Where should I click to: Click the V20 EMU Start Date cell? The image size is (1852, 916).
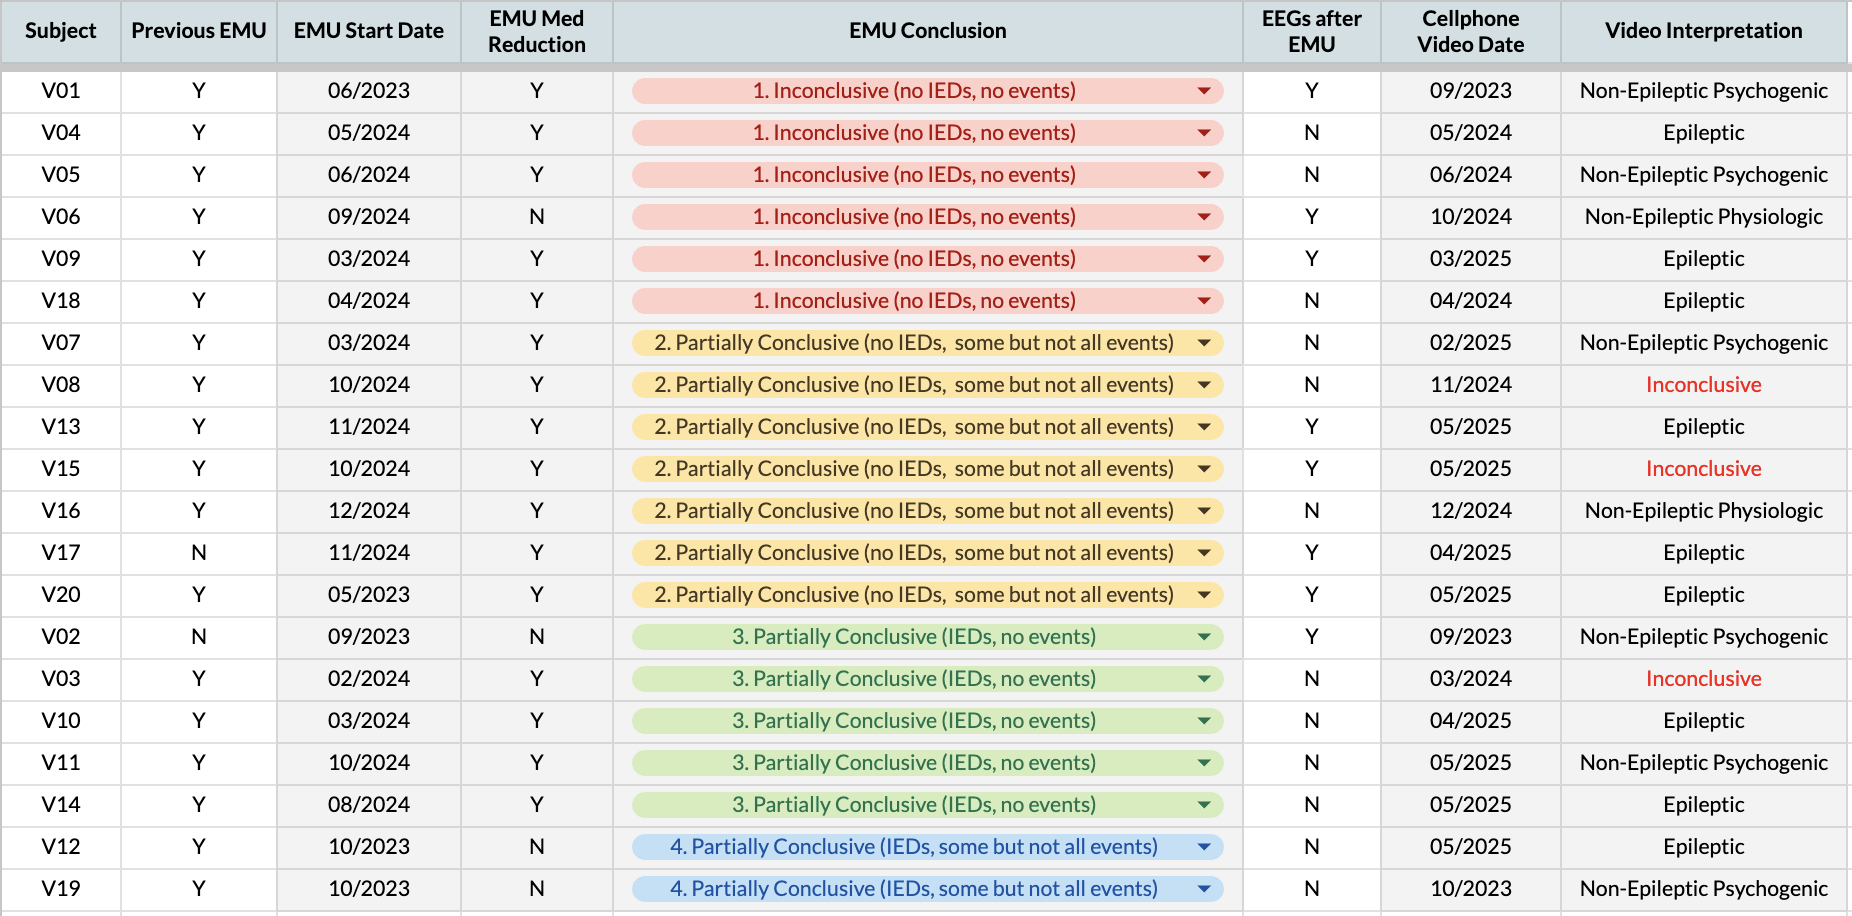(369, 595)
